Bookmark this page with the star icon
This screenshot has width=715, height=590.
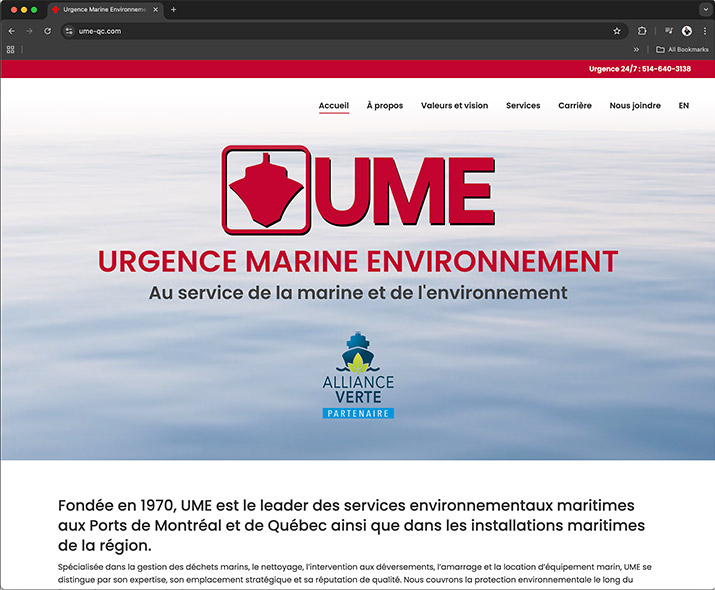pos(617,31)
